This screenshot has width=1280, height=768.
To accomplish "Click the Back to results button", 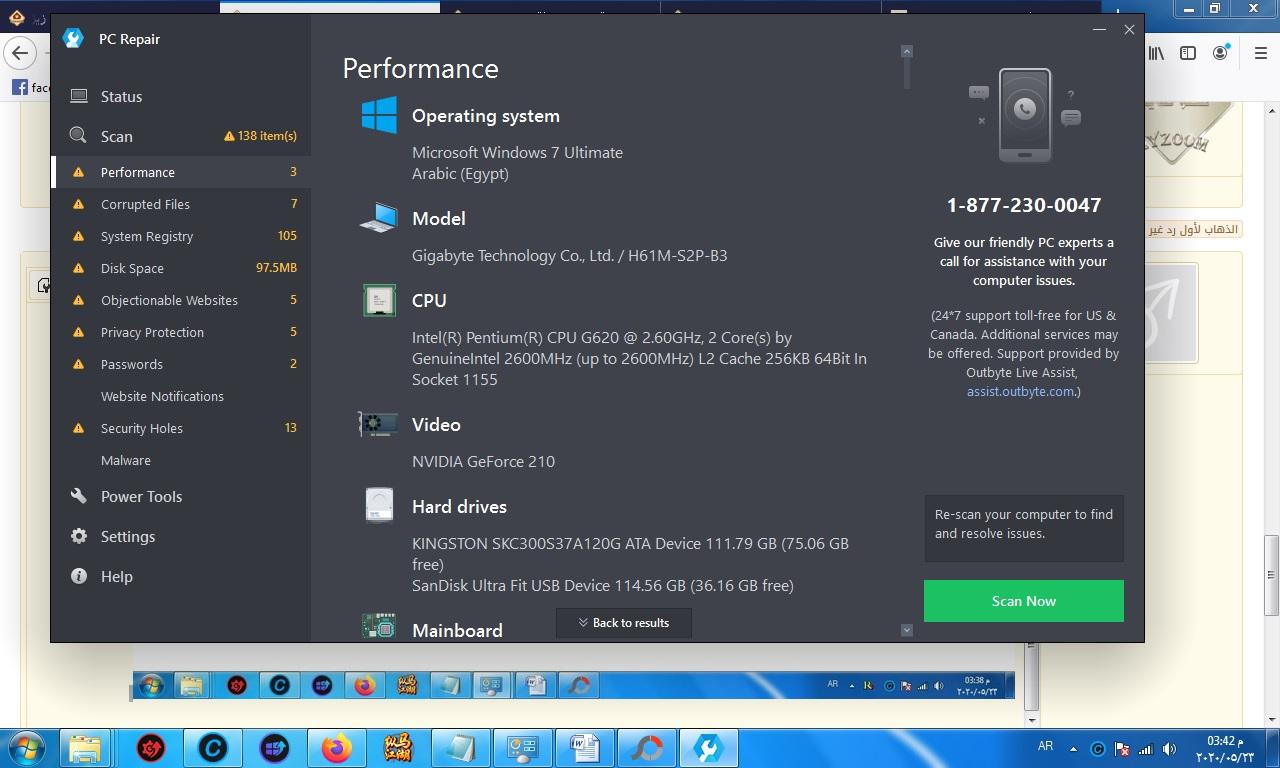I will 623,623.
